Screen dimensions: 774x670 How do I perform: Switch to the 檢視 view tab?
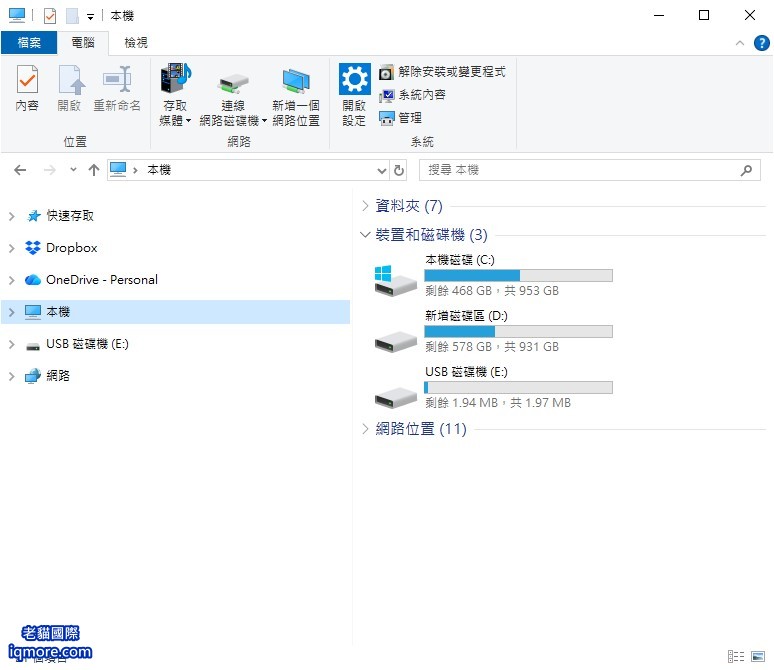coord(136,43)
